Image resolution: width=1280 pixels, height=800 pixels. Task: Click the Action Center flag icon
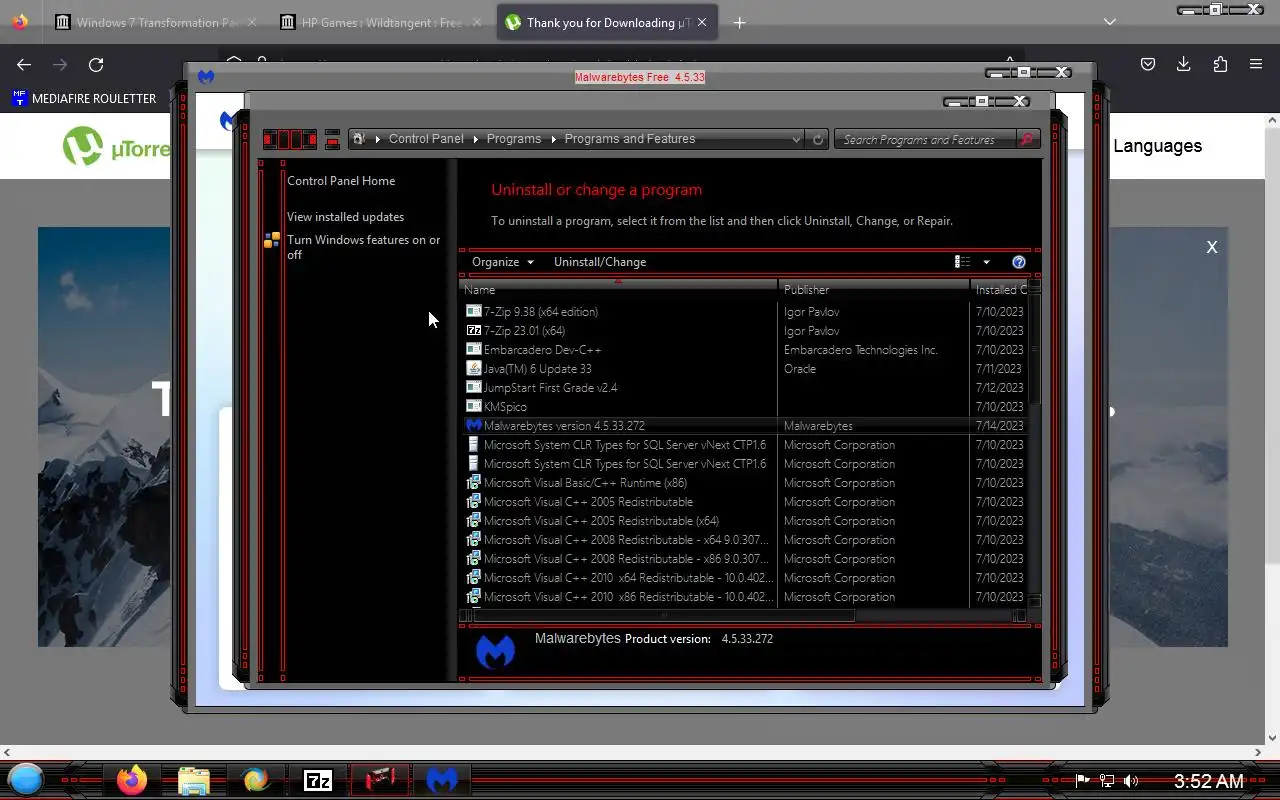click(x=1083, y=781)
